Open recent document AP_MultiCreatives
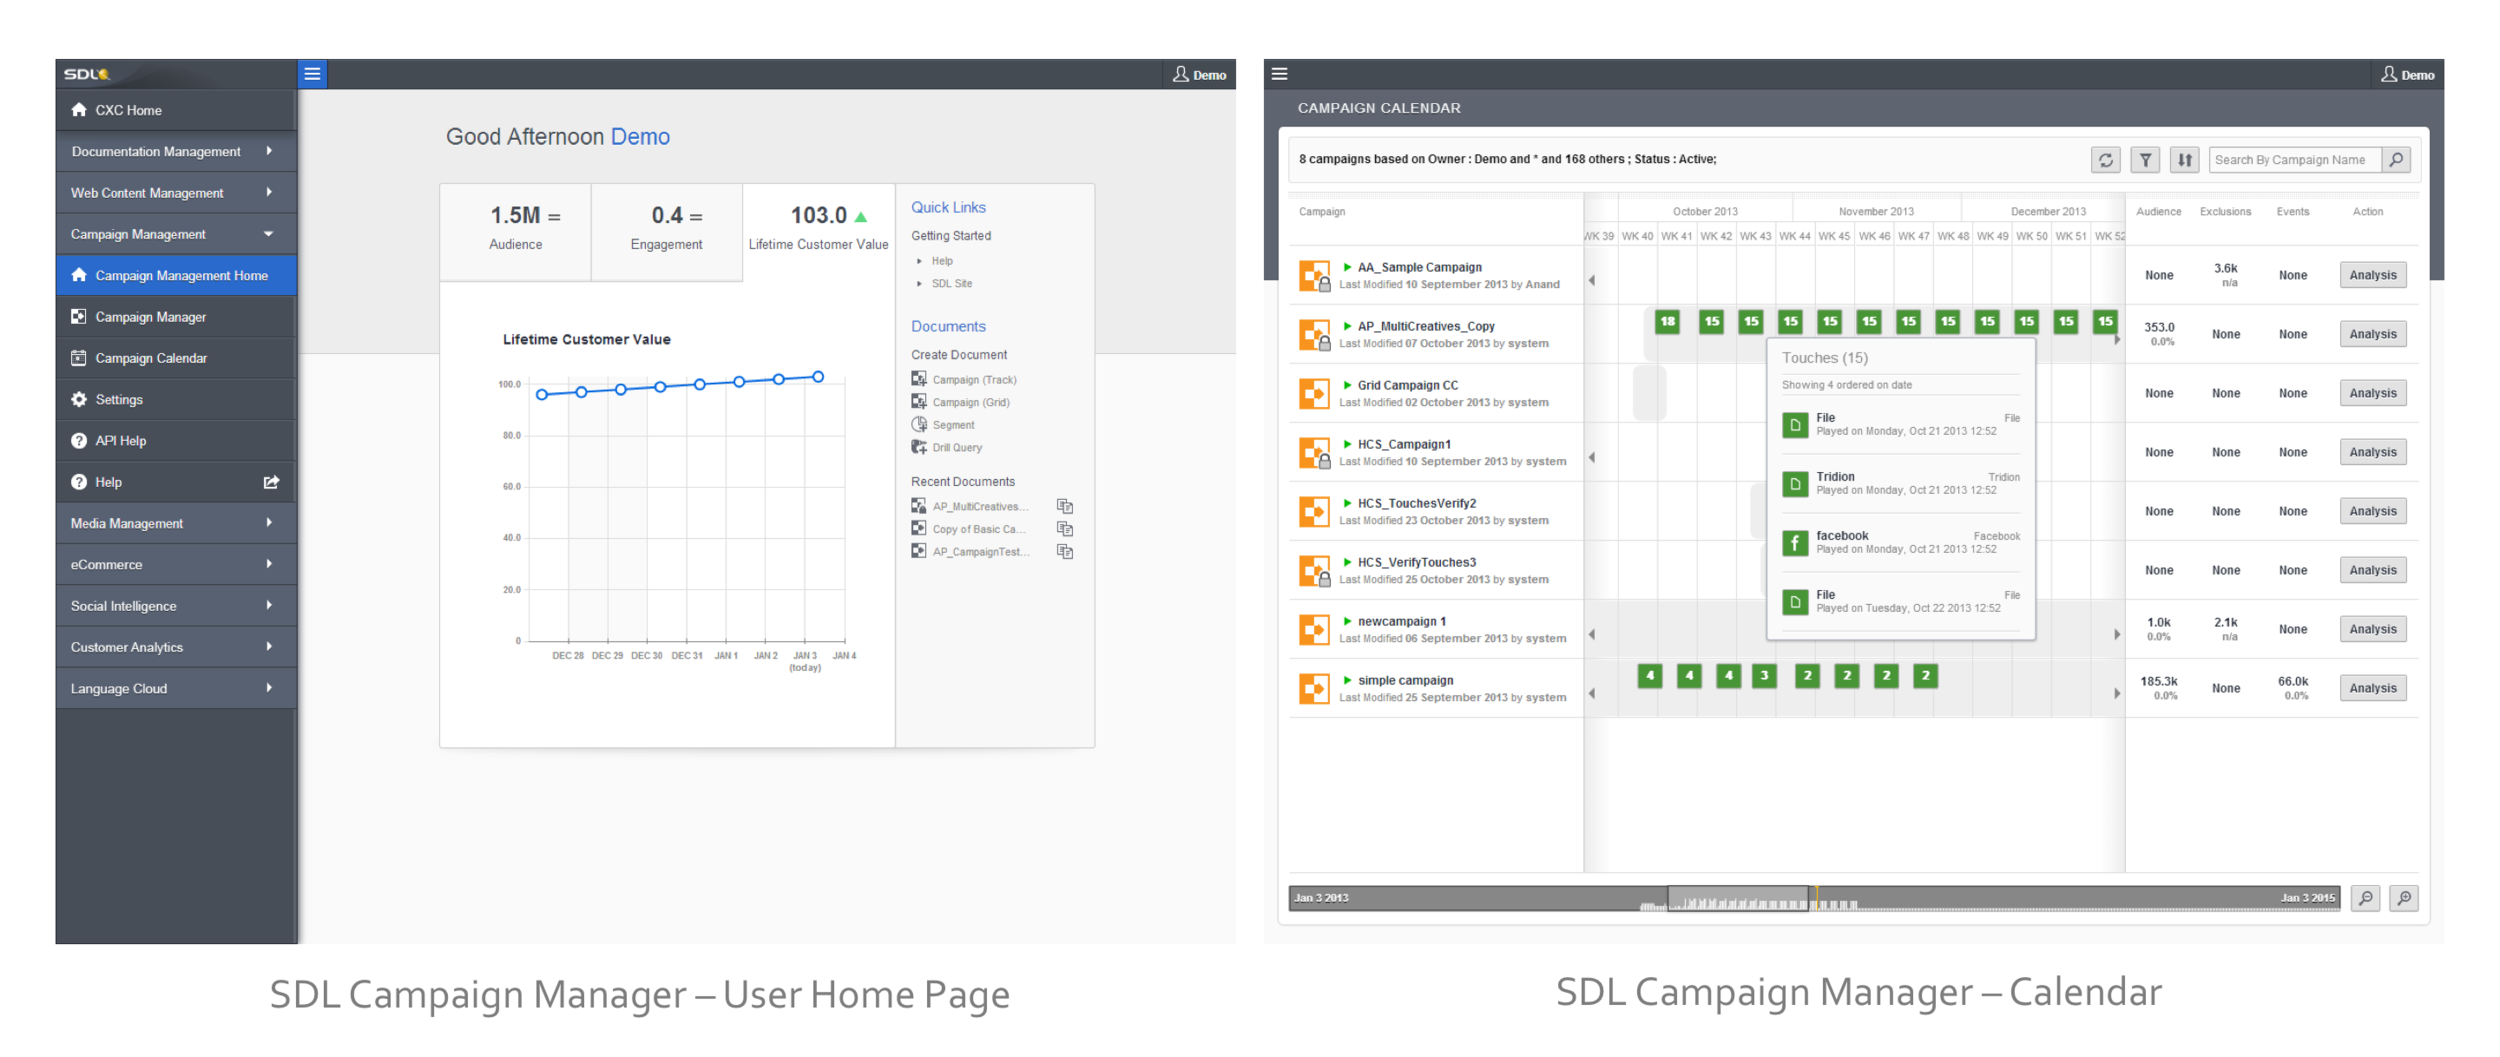This screenshot has height=1057, width=2500. 970,507
